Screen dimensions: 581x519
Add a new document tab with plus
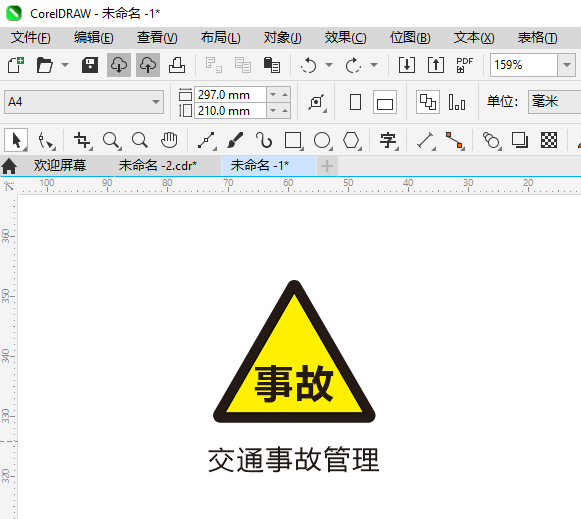click(326, 166)
